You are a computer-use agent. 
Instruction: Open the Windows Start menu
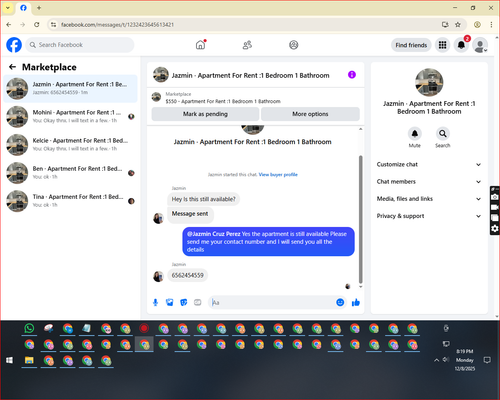pos(9,360)
